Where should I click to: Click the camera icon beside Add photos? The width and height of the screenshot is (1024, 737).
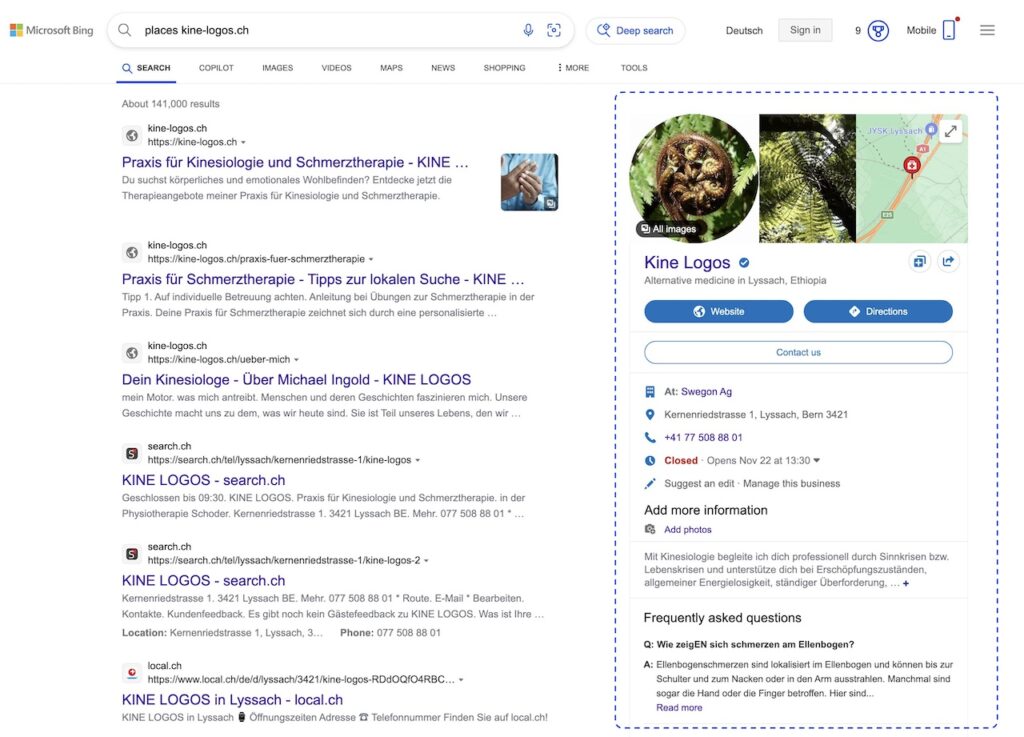pyautogui.click(x=650, y=529)
